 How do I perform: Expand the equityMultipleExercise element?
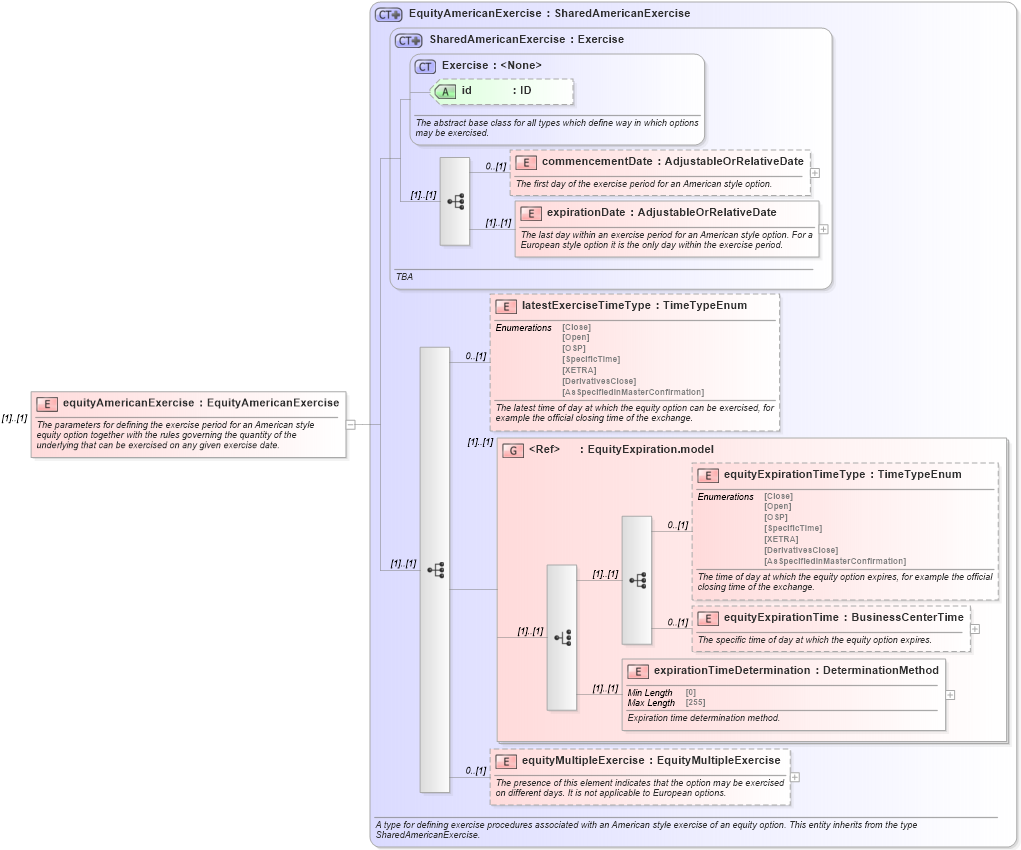[x=794, y=776]
